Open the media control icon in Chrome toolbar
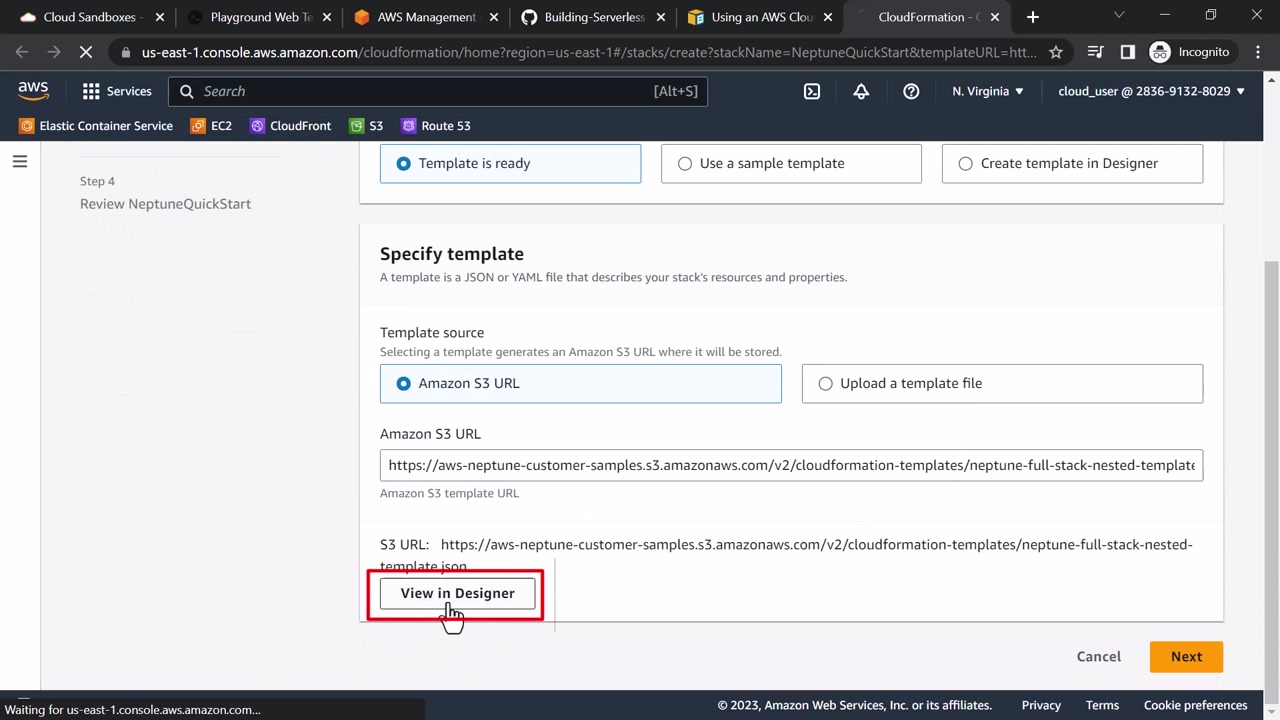The width and height of the screenshot is (1280, 720). tap(1096, 52)
